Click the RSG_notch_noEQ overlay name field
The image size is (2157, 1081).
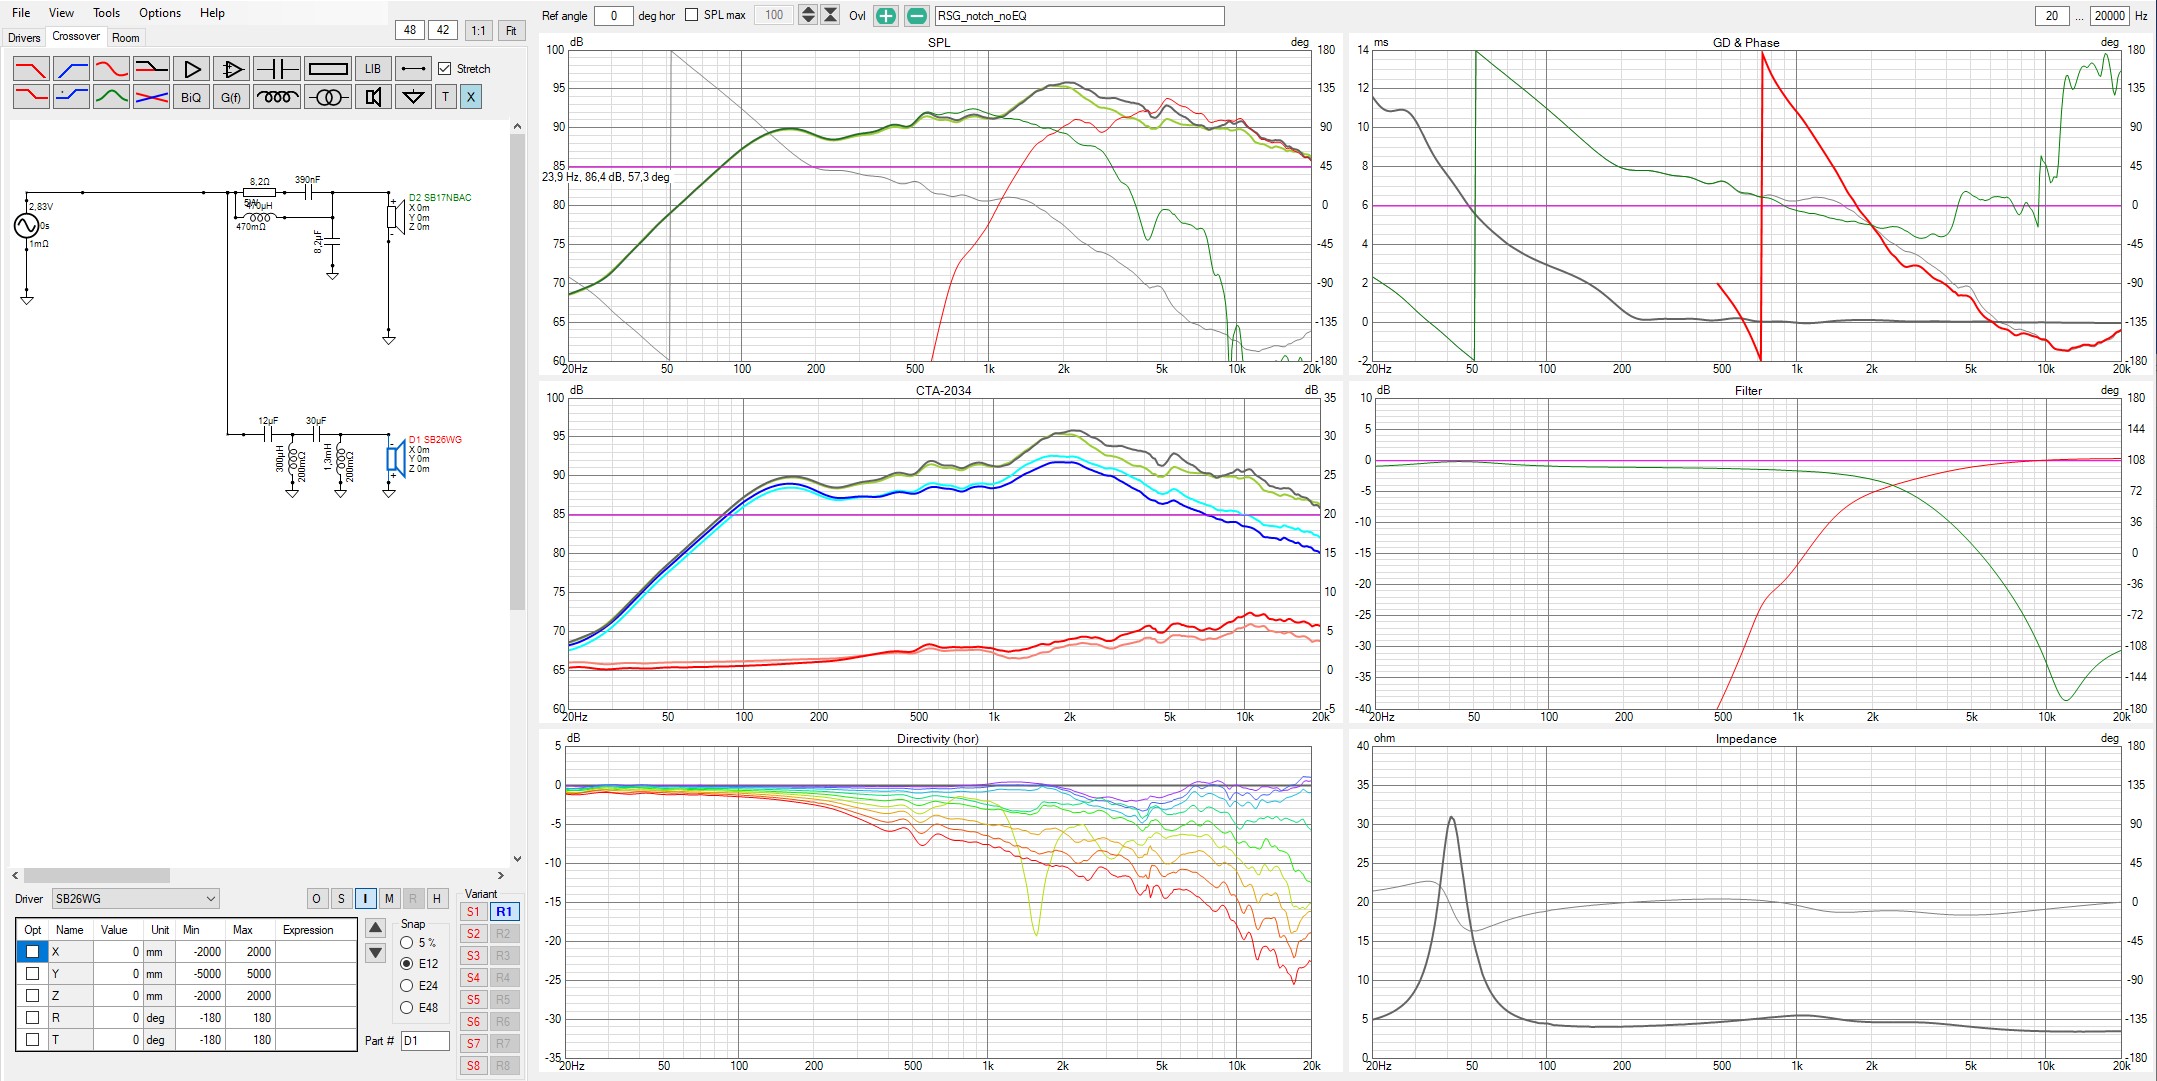[x=1079, y=15]
